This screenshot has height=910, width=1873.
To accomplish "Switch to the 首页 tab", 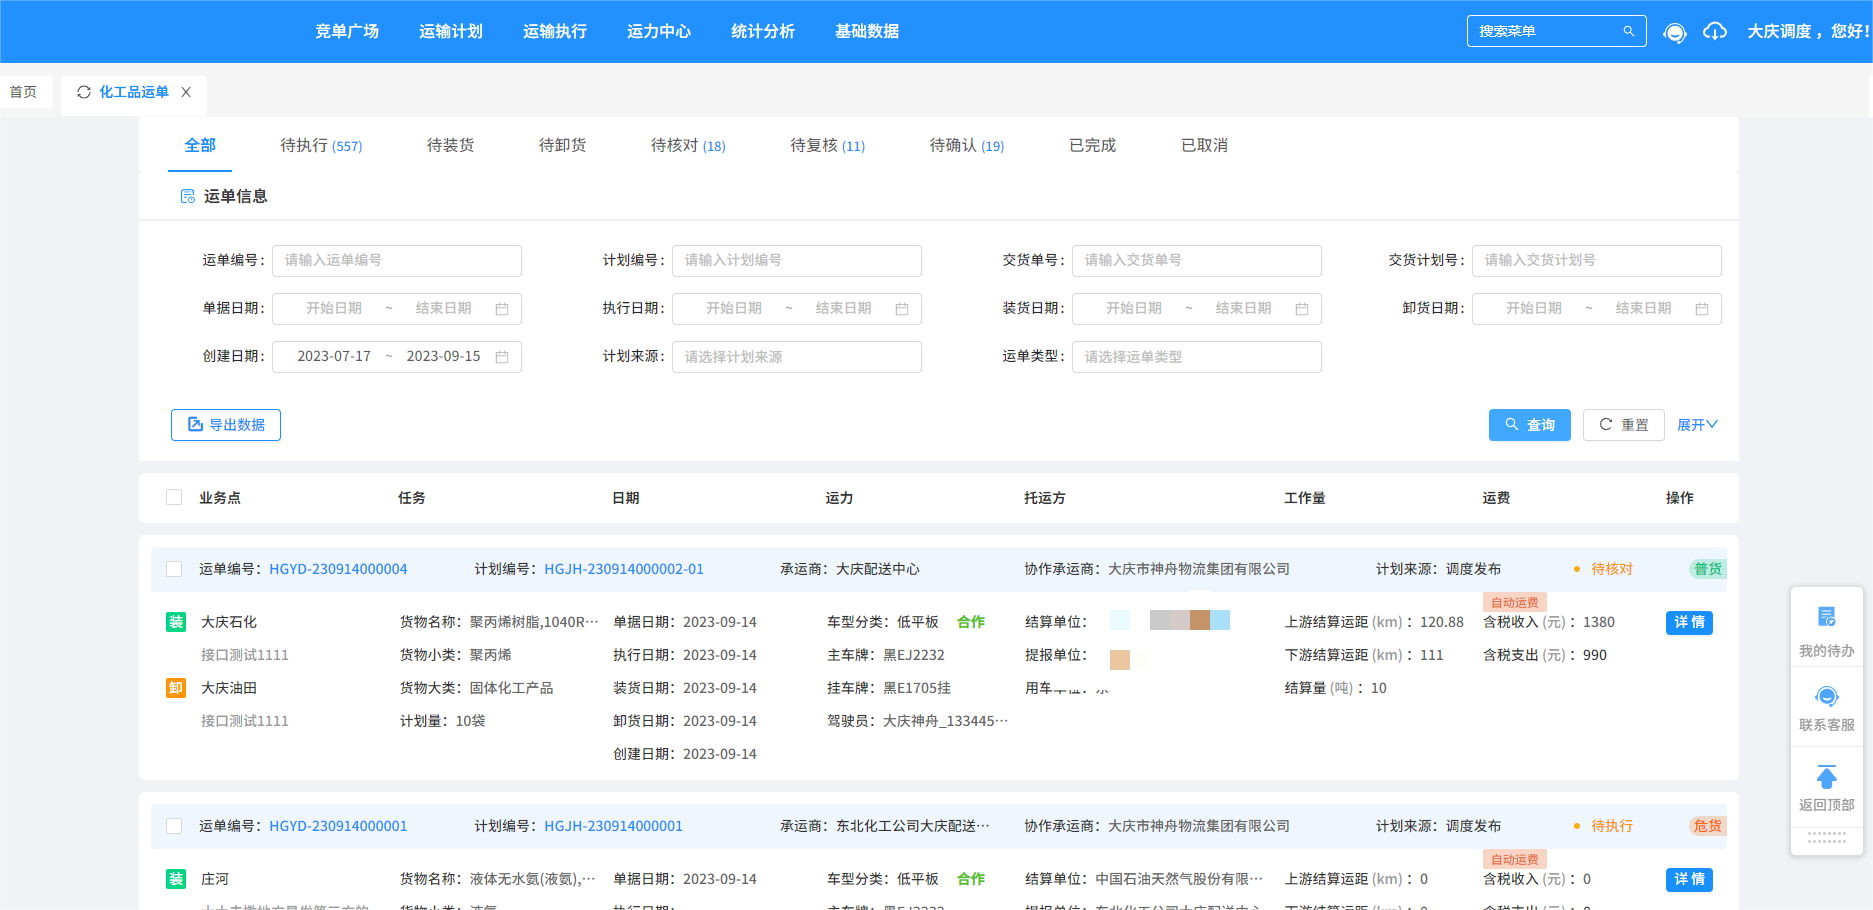I will (24, 92).
